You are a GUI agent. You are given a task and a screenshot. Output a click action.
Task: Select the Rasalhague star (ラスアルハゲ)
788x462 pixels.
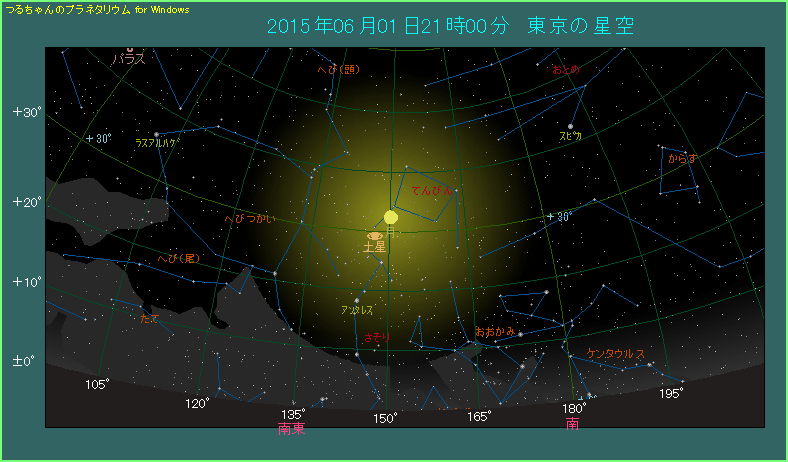pos(156,134)
